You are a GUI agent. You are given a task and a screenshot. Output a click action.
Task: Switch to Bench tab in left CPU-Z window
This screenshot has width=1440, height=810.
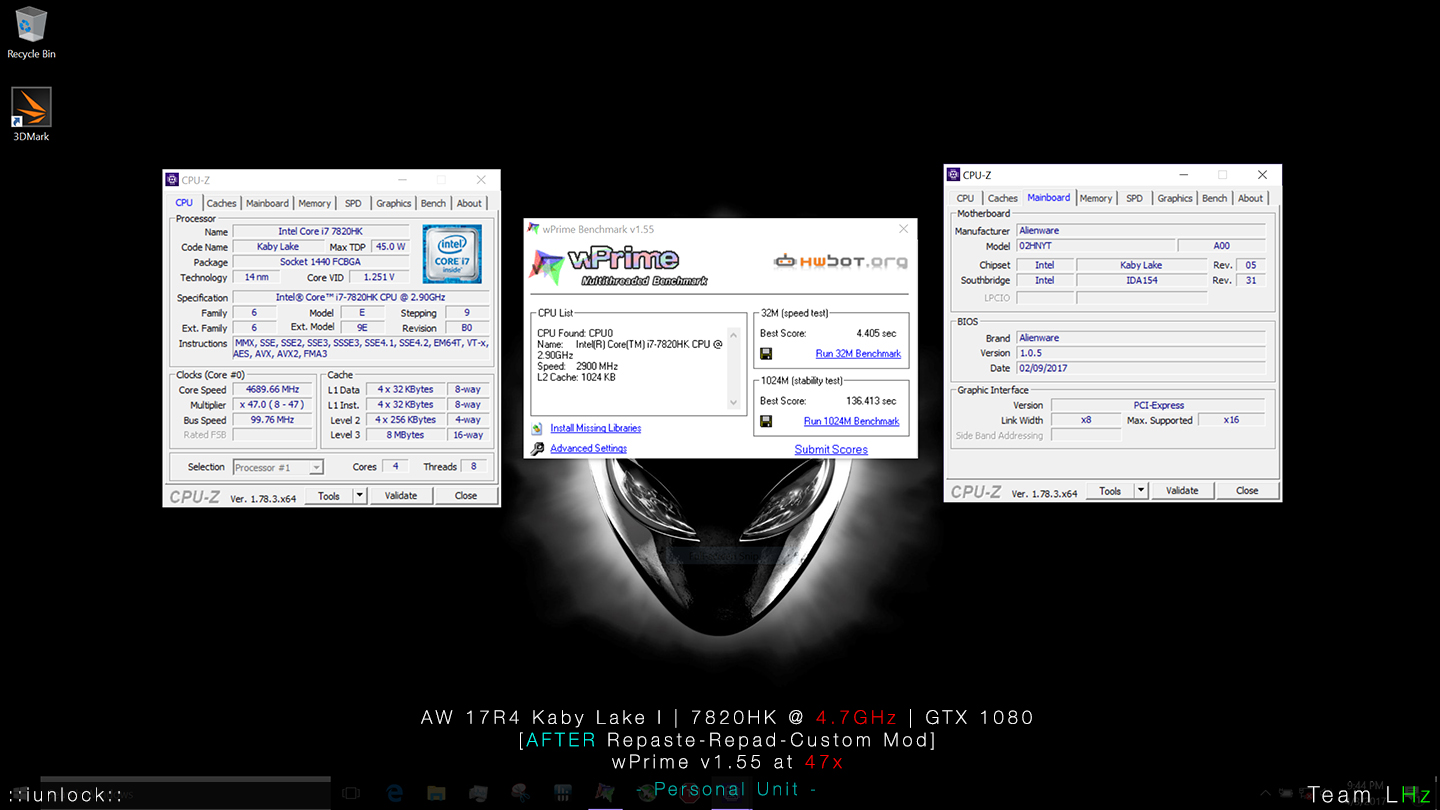(433, 203)
